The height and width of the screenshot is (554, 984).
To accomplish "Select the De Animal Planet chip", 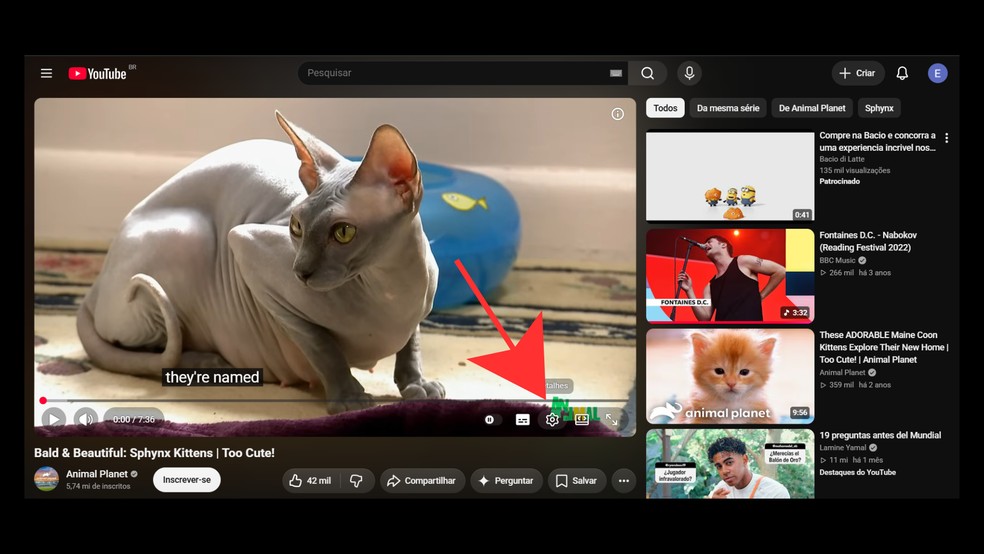I will tap(812, 108).
